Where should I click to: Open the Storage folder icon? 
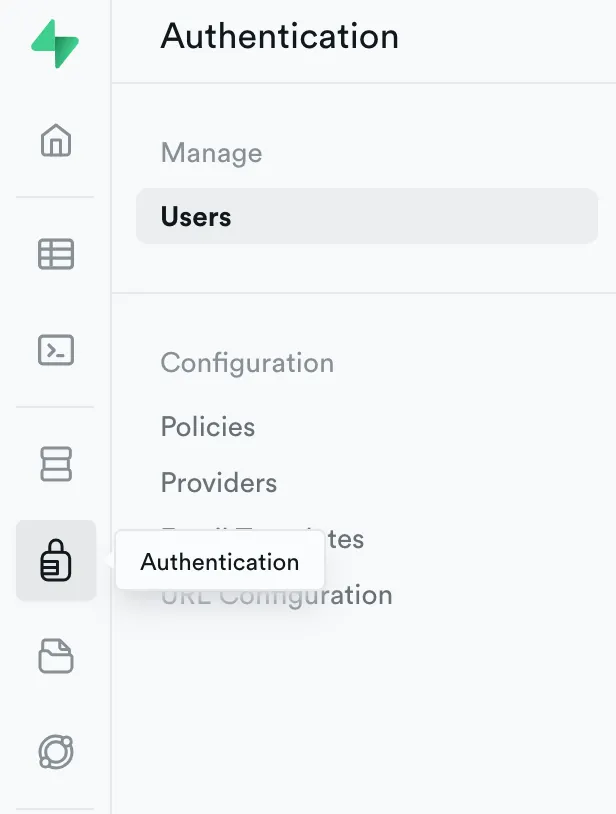[56, 657]
